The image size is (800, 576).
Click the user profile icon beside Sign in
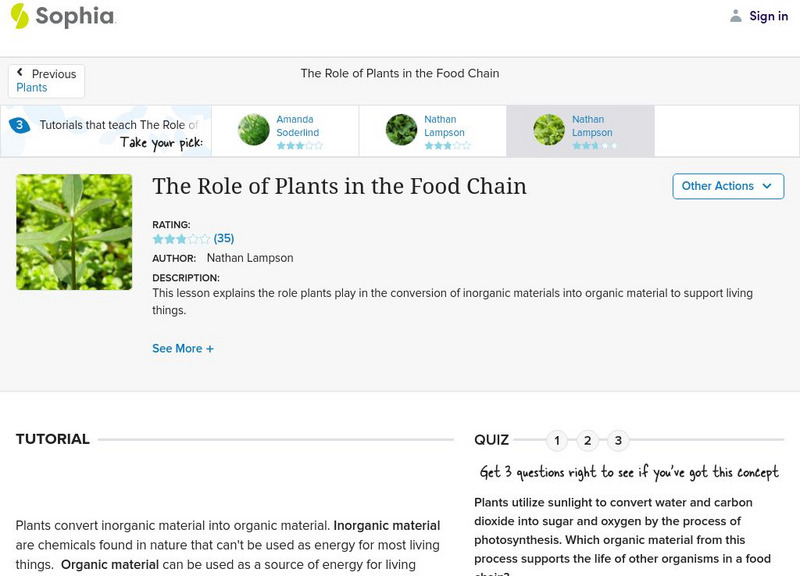(736, 16)
